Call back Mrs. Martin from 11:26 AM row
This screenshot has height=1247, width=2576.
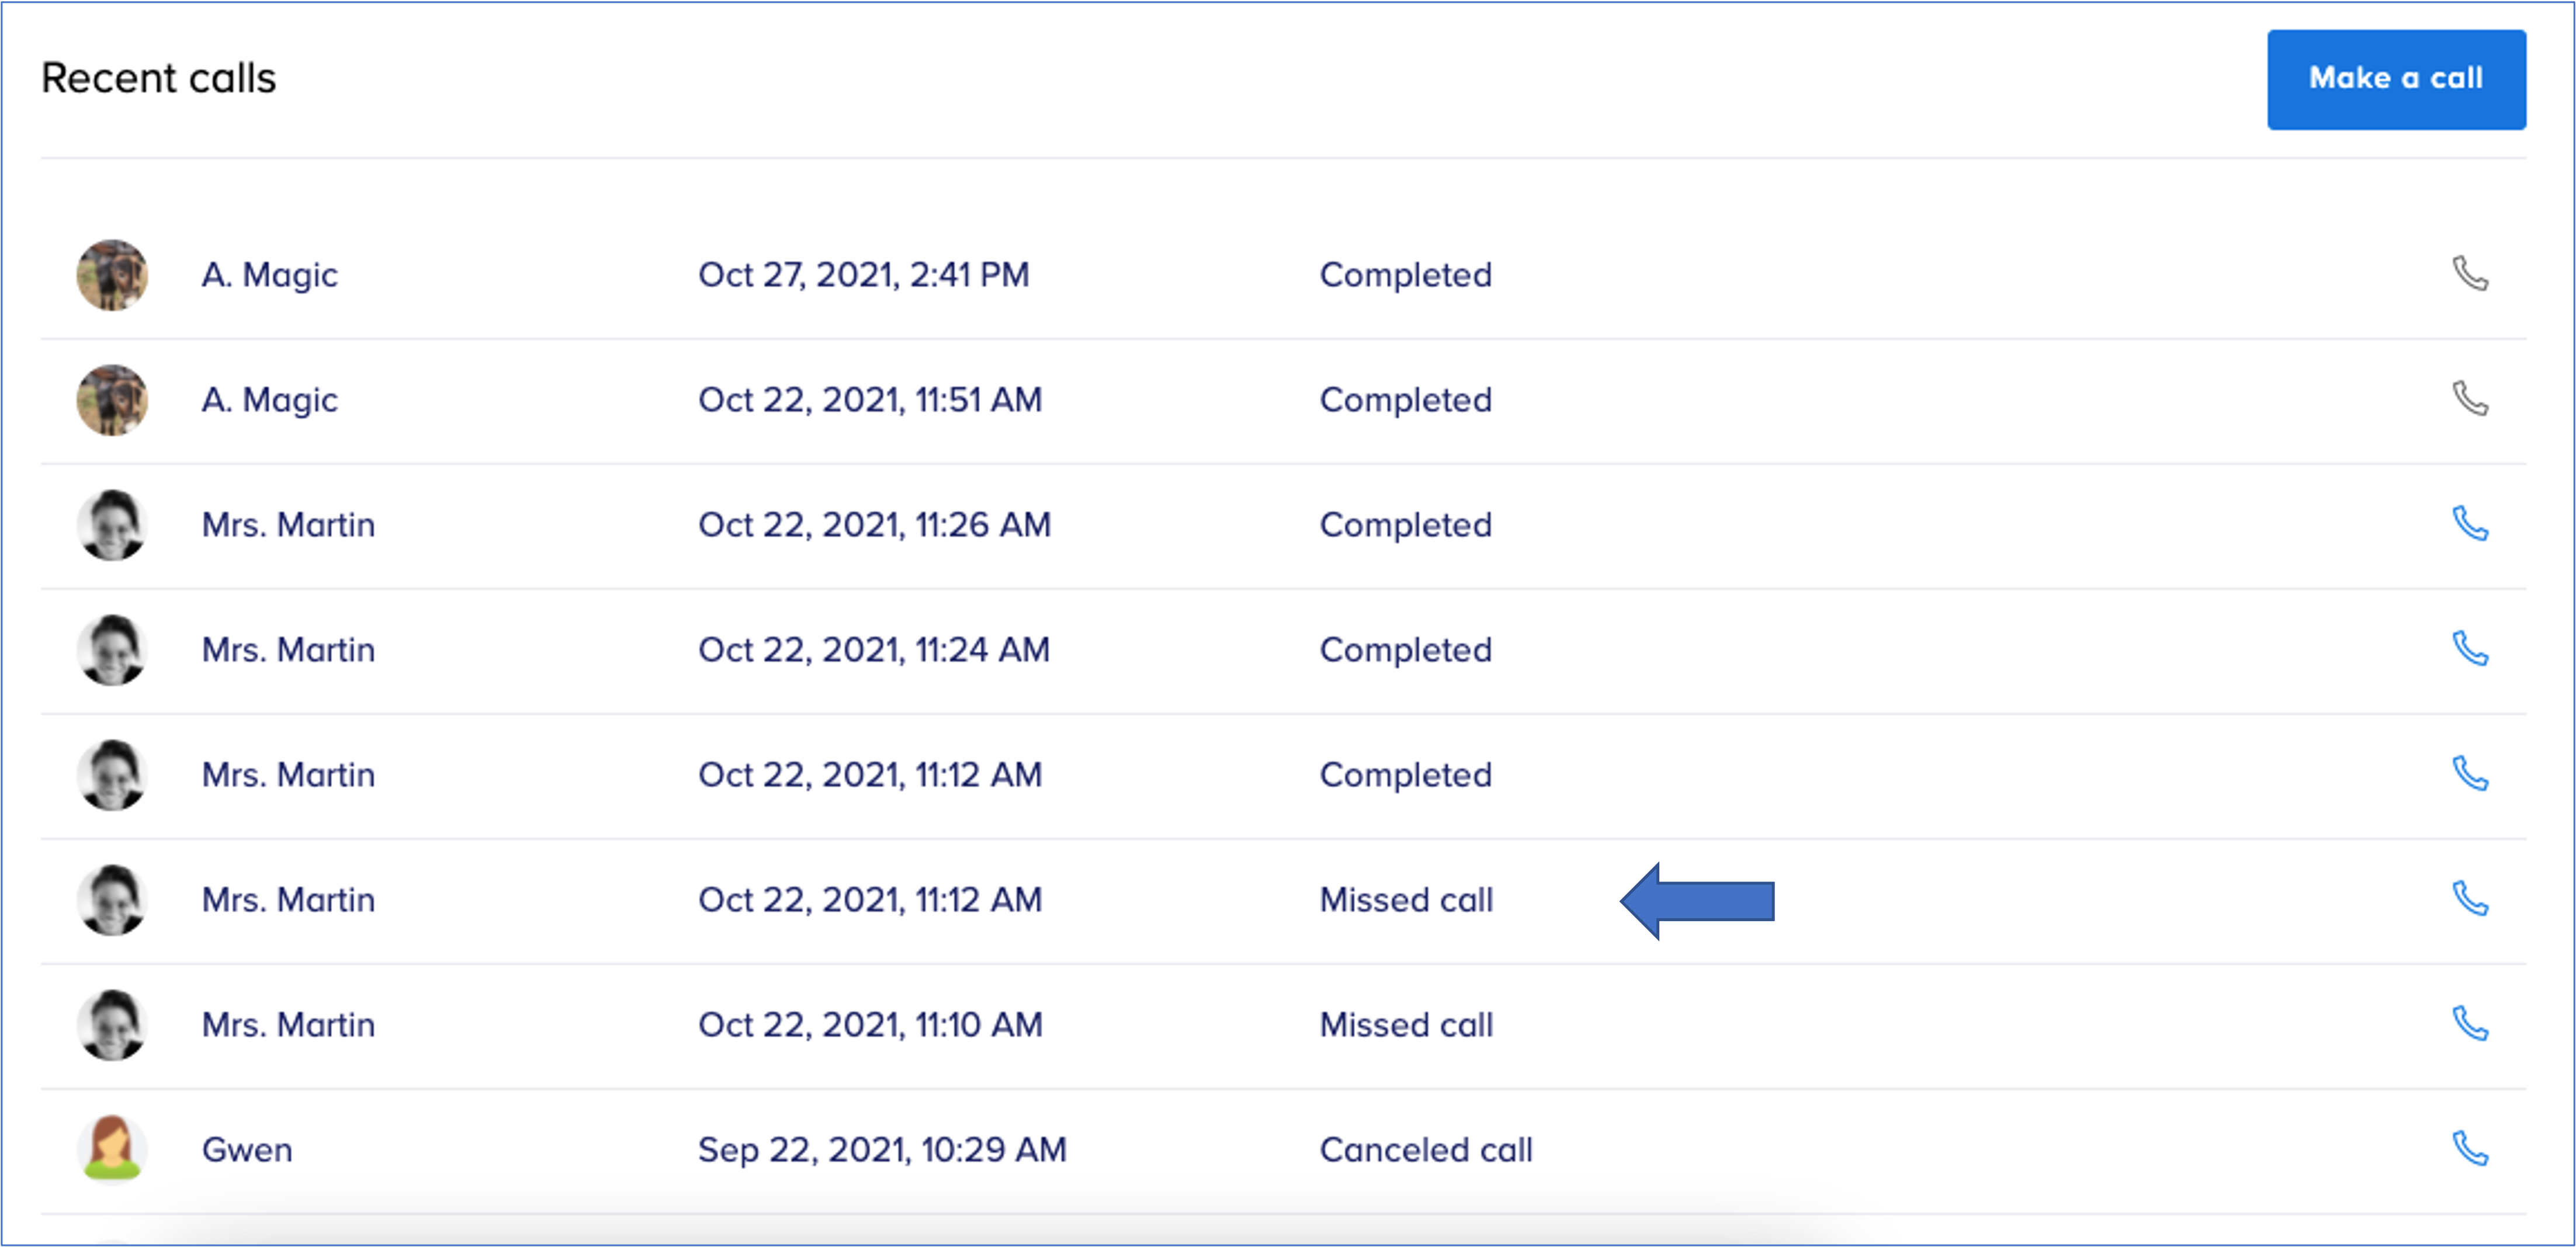2469,524
